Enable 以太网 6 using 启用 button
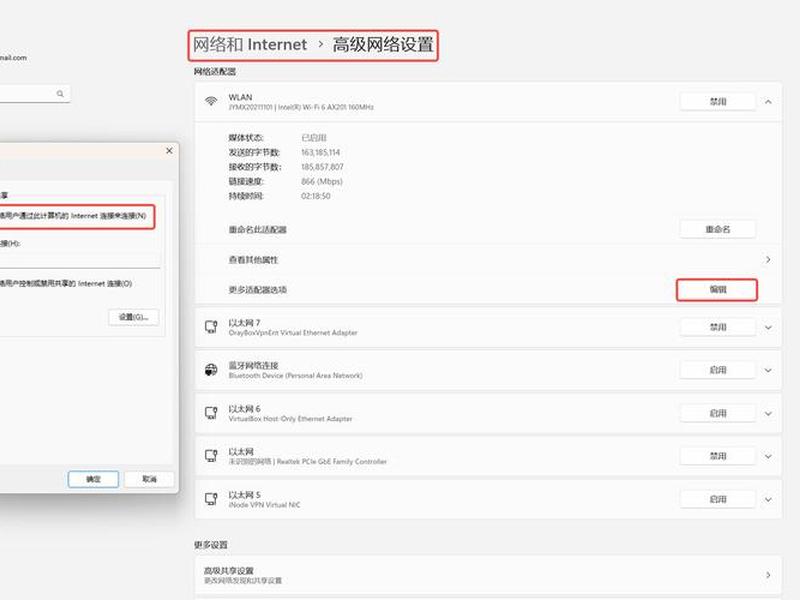 click(x=718, y=413)
